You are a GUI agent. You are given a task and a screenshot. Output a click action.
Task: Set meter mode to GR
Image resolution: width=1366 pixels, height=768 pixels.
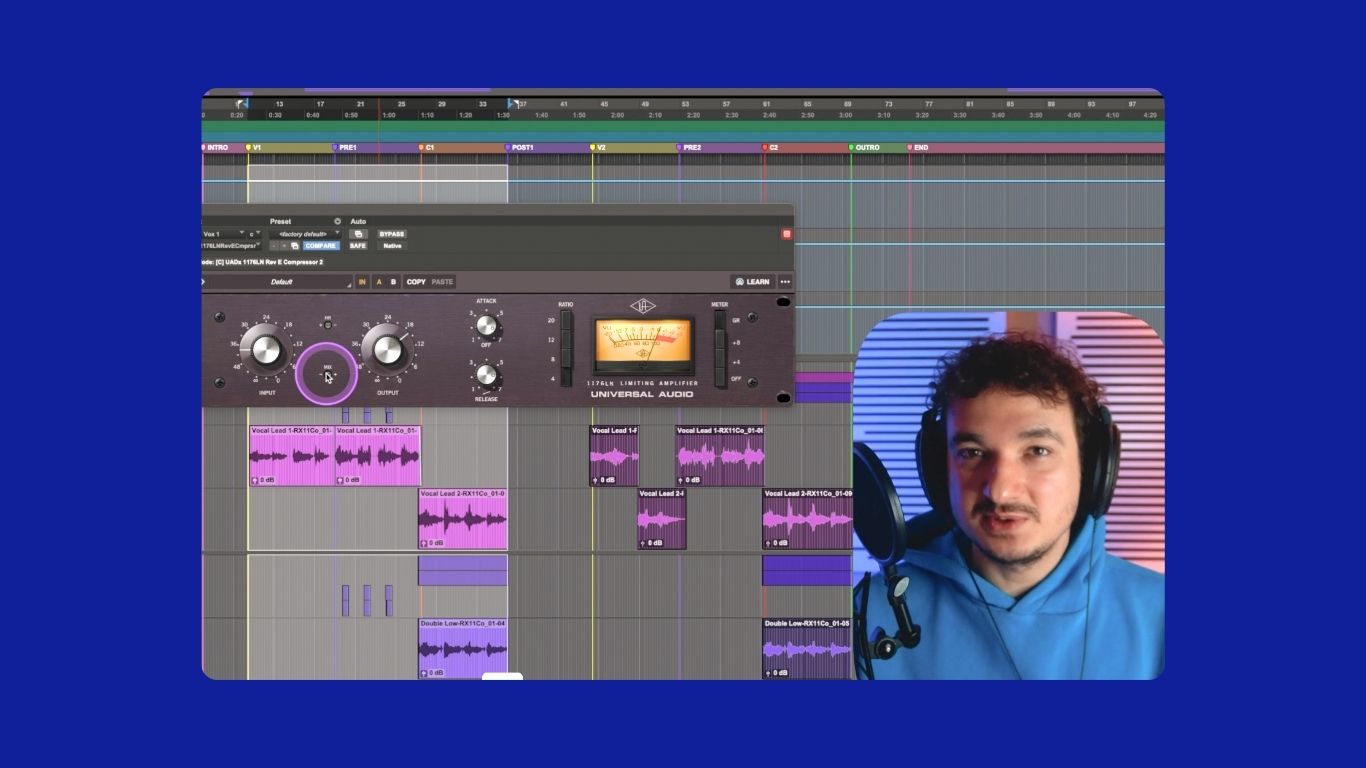click(720, 320)
